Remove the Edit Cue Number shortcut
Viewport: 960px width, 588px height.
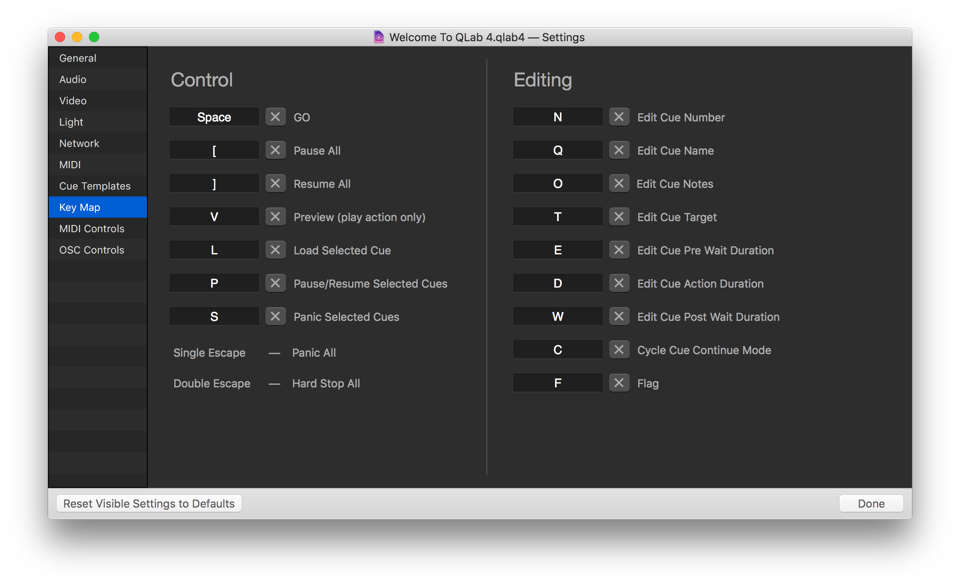(x=619, y=117)
